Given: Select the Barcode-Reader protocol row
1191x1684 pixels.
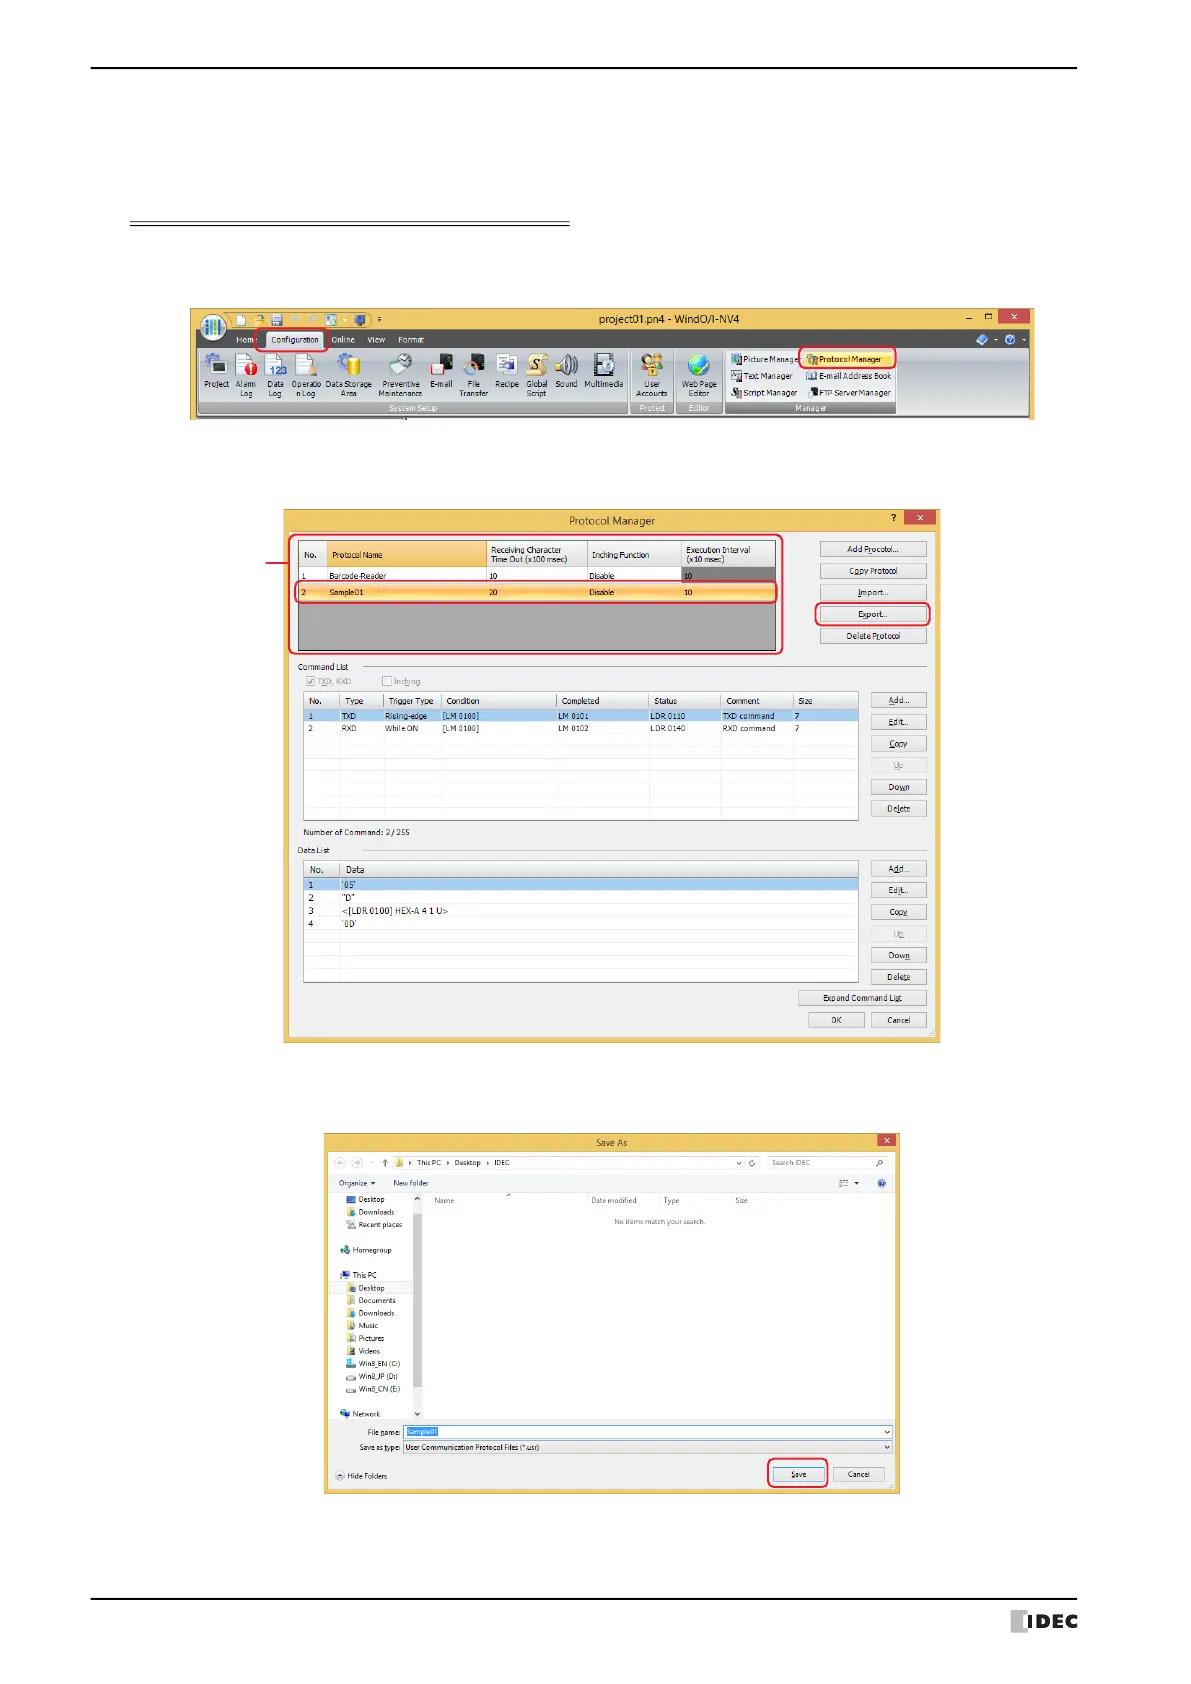Looking at the screenshot, I should click(x=536, y=576).
